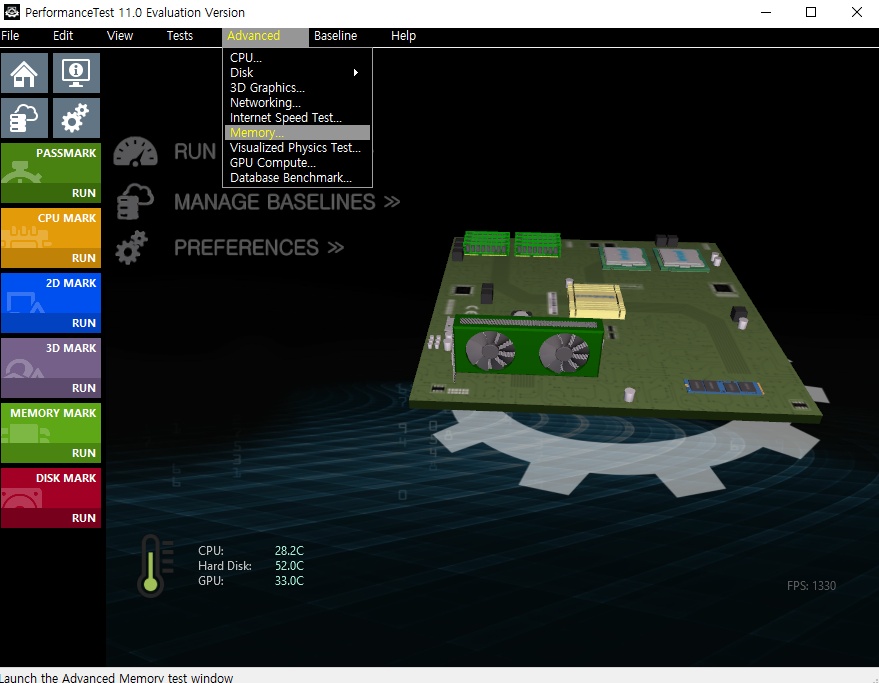Run the 2D Mark test

[x=84, y=323]
